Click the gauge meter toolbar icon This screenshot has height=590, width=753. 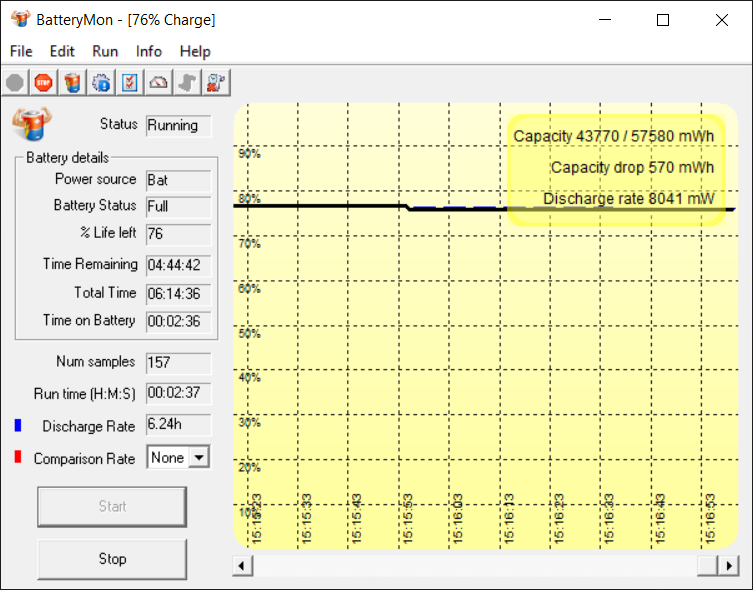158,83
